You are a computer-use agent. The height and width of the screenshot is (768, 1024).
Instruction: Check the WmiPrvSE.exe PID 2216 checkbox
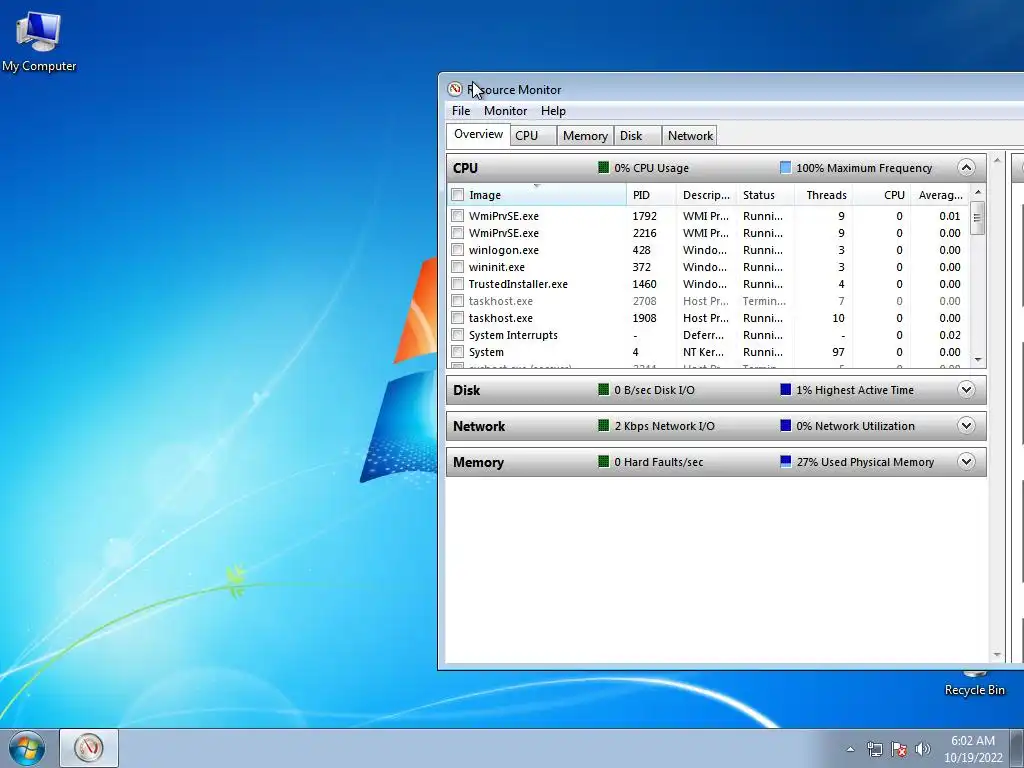pyautogui.click(x=457, y=232)
